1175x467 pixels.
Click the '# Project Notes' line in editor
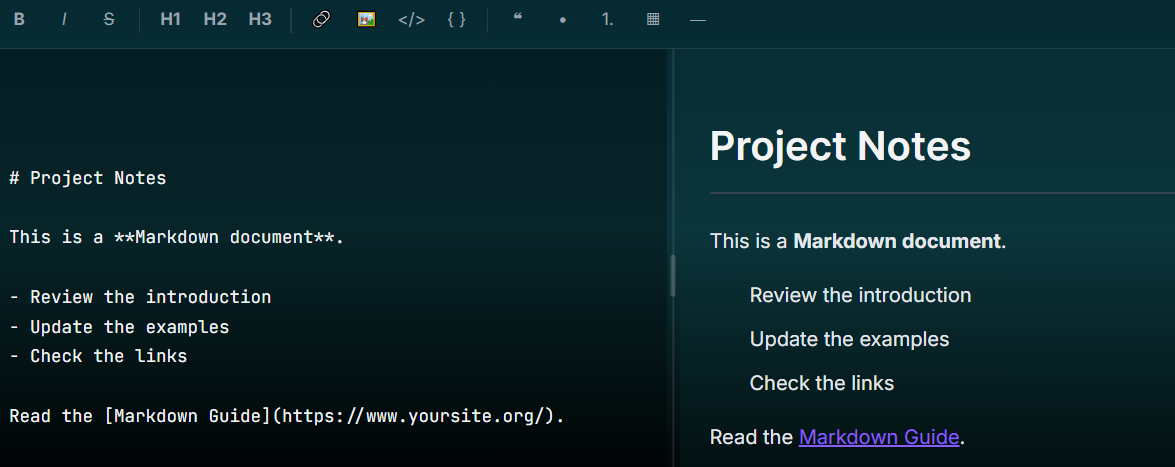(88, 178)
